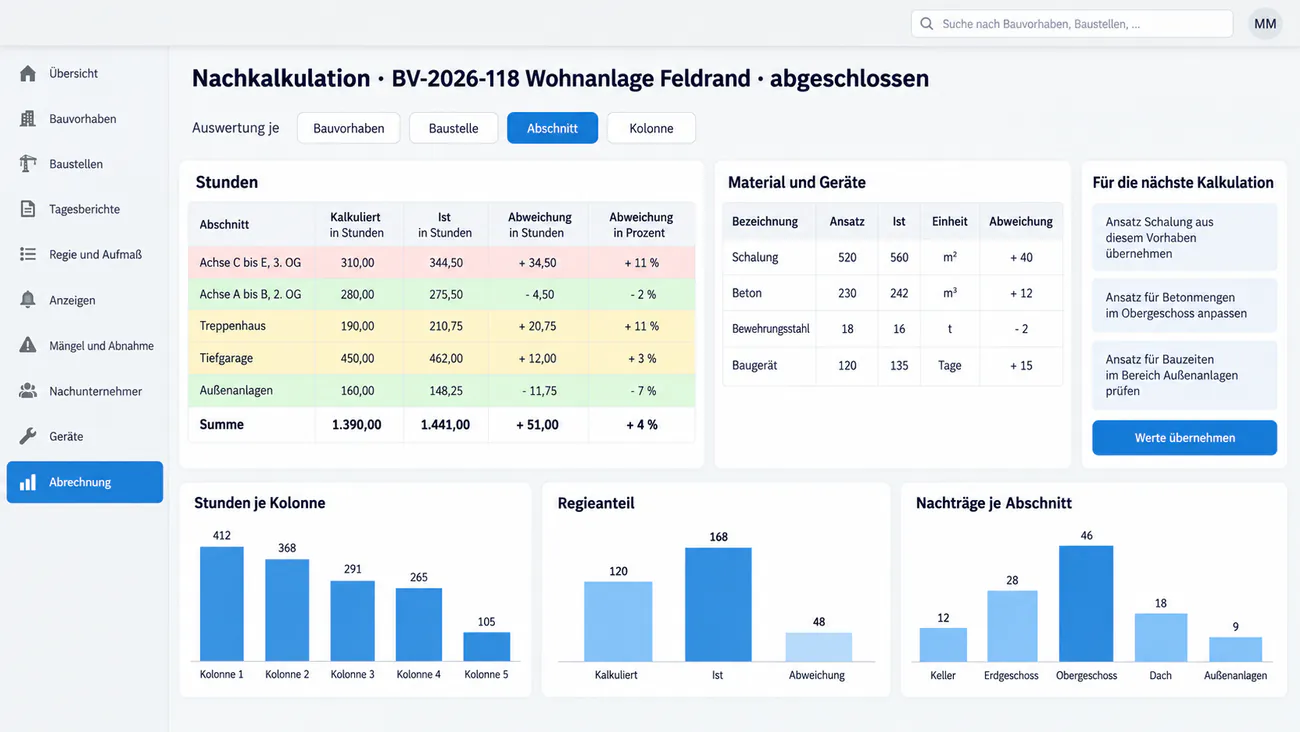Screen dimensions: 1300x732
Task: Click the total deviation value + 51,00
Action: click(x=537, y=425)
